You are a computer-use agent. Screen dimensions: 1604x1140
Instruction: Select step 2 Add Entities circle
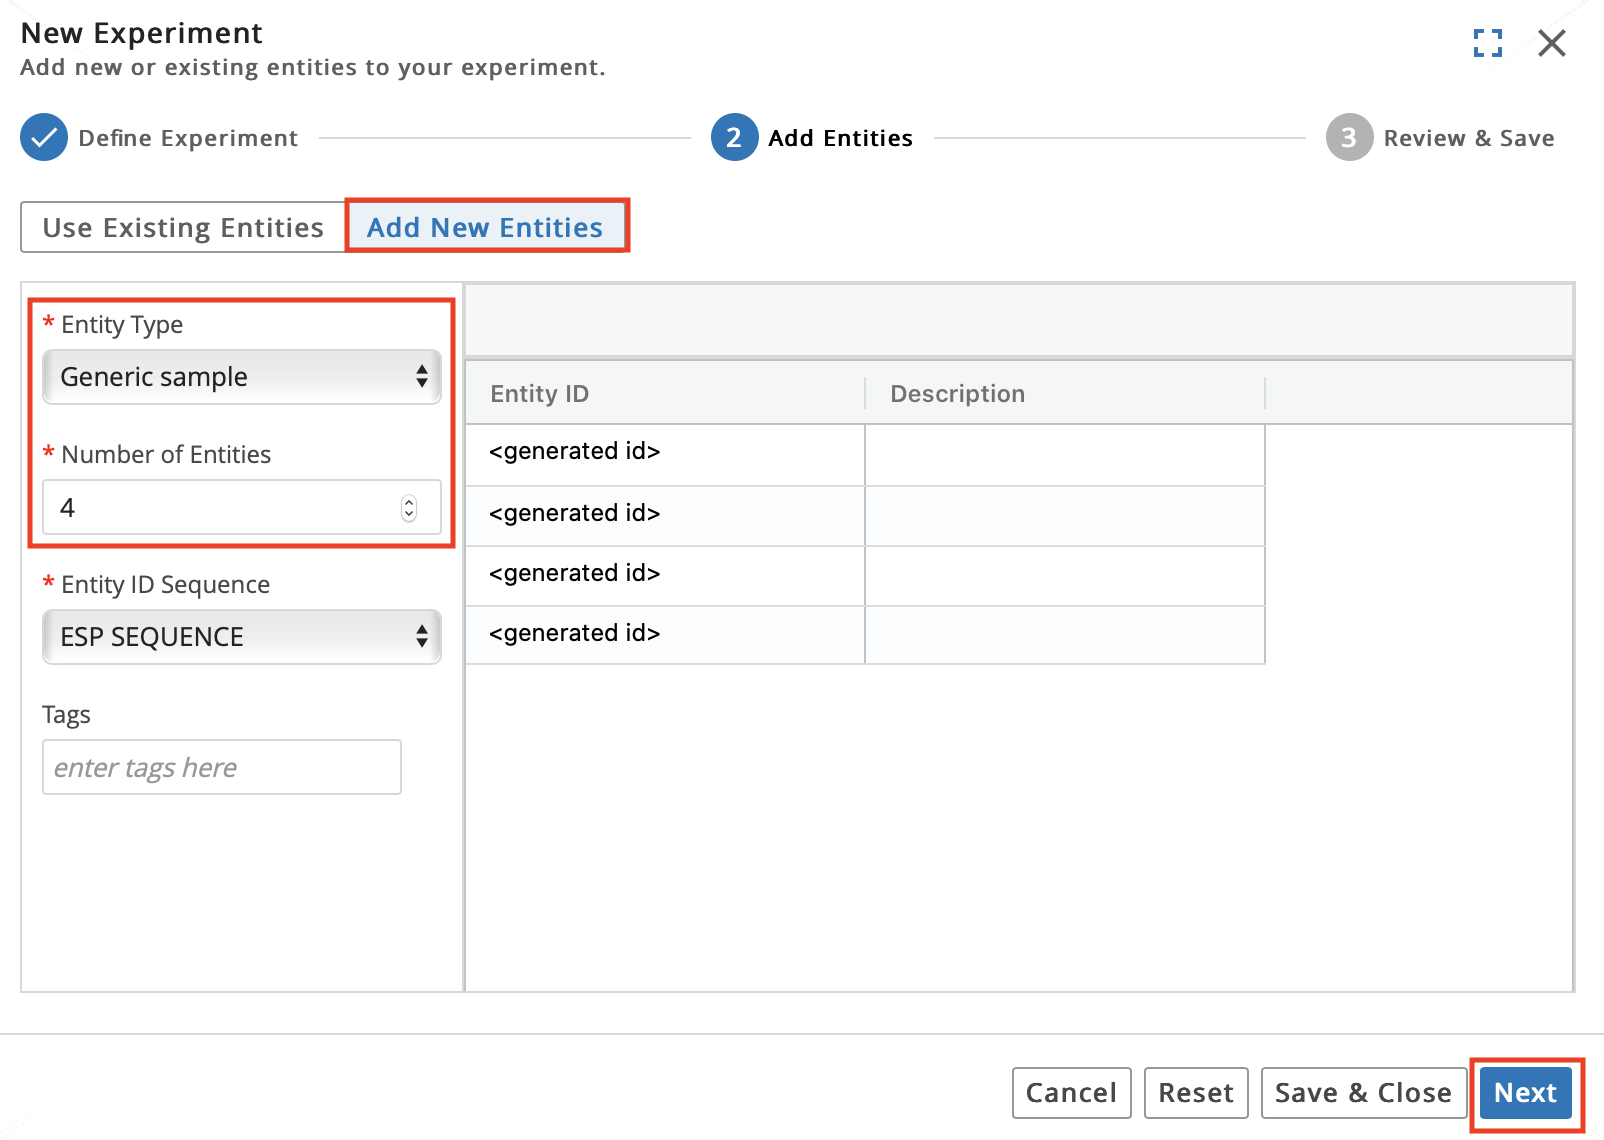point(734,138)
